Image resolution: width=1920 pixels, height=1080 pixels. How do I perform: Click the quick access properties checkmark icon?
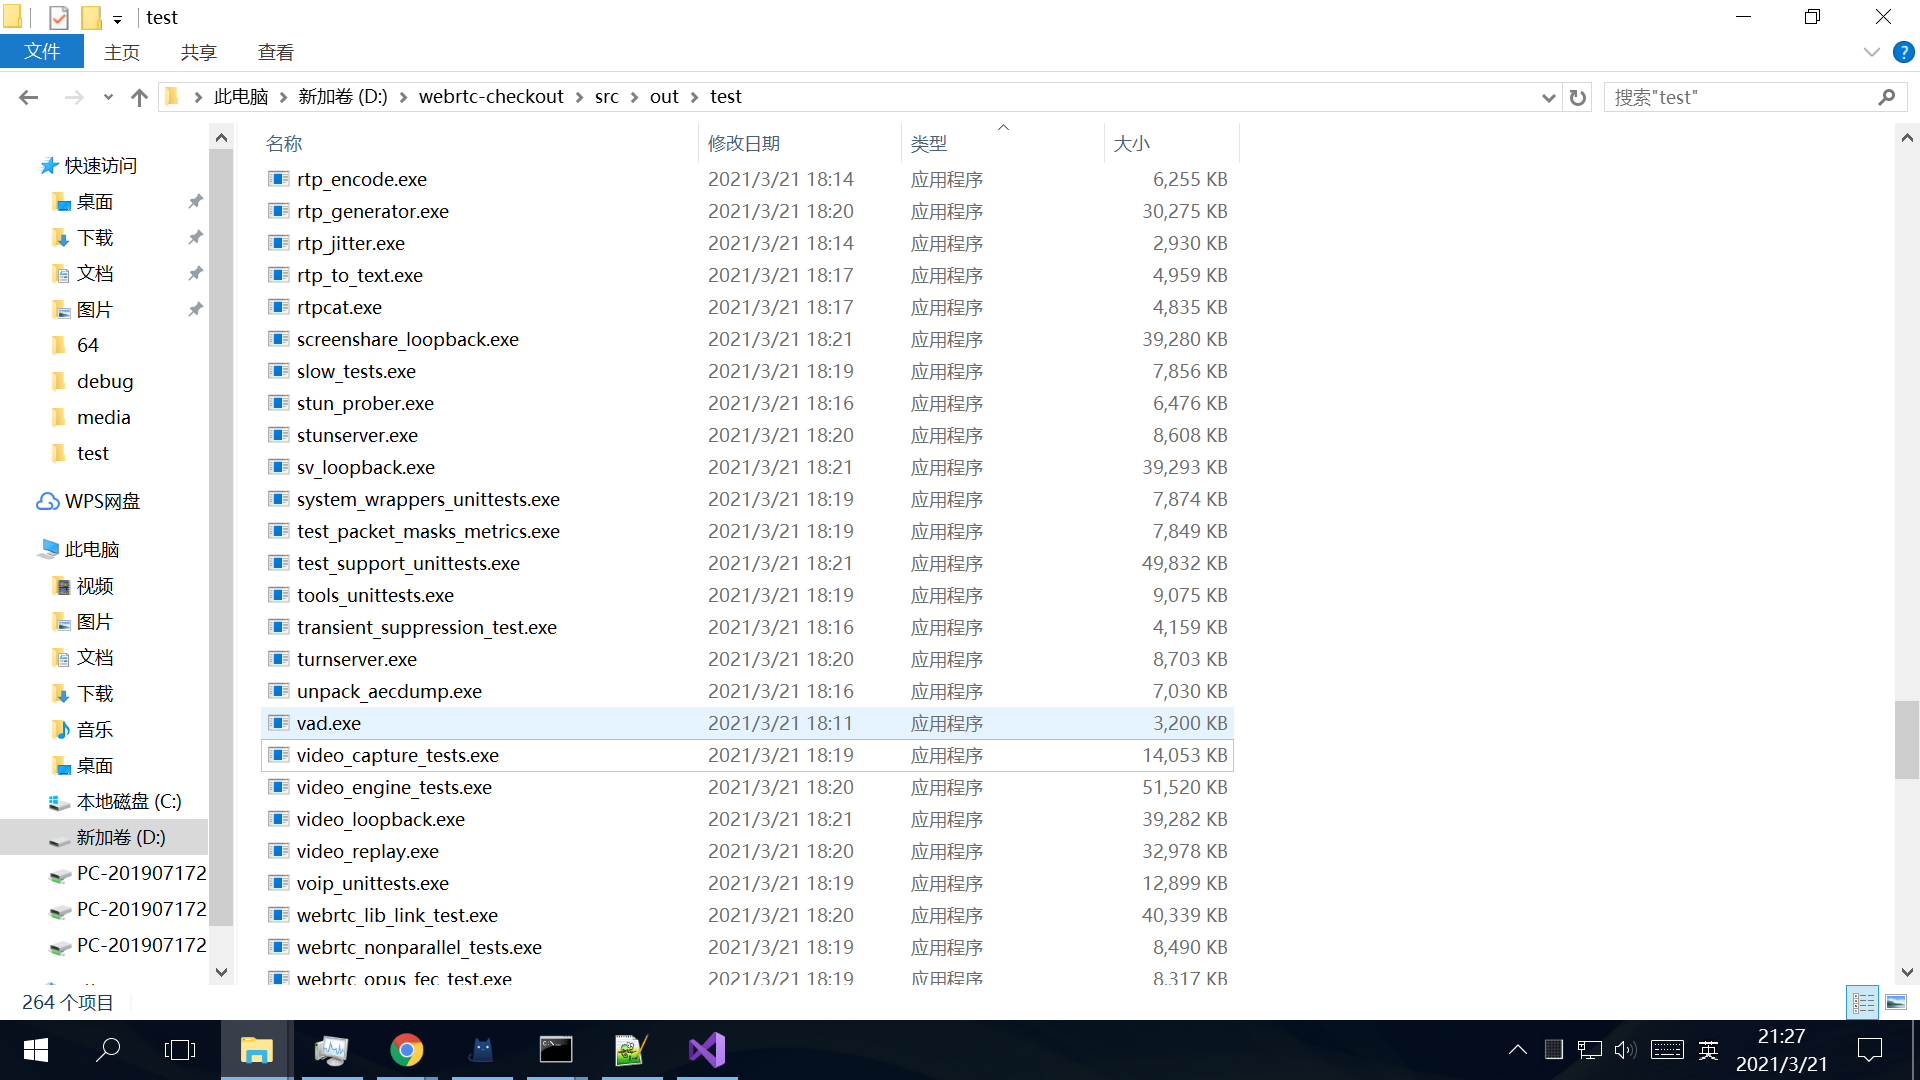click(59, 17)
